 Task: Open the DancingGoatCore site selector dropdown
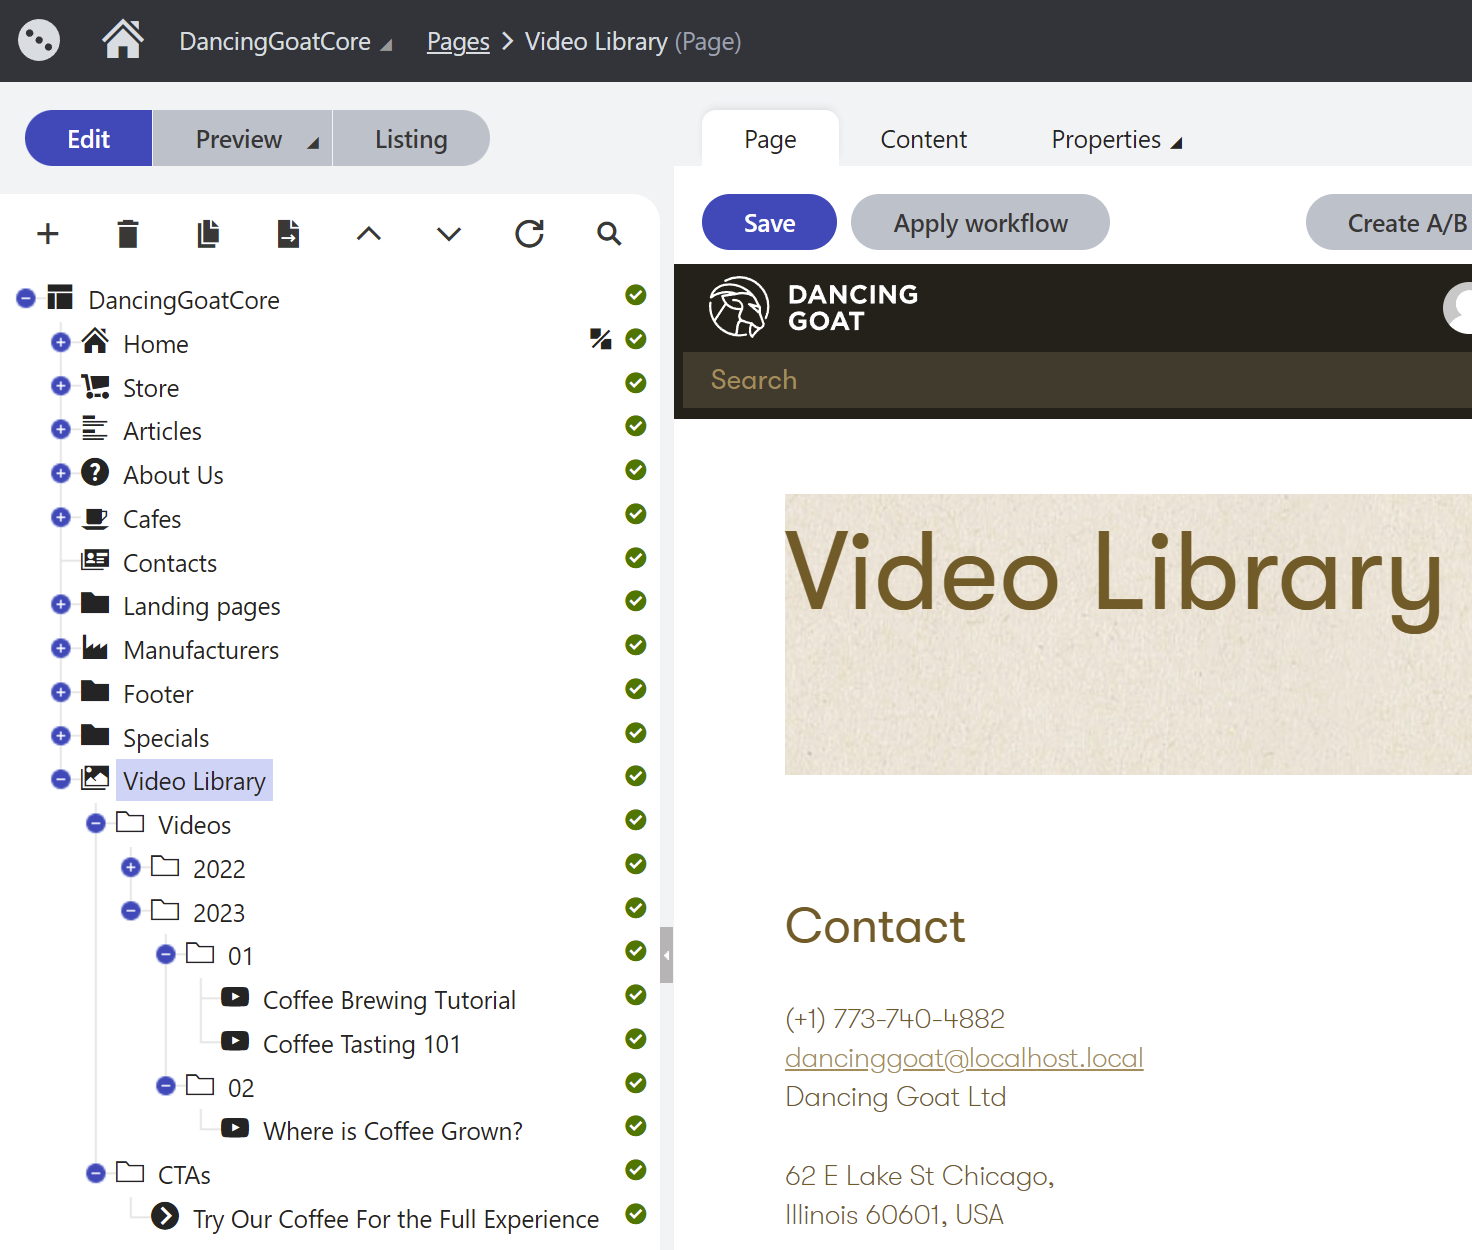[x=285, y=42]
